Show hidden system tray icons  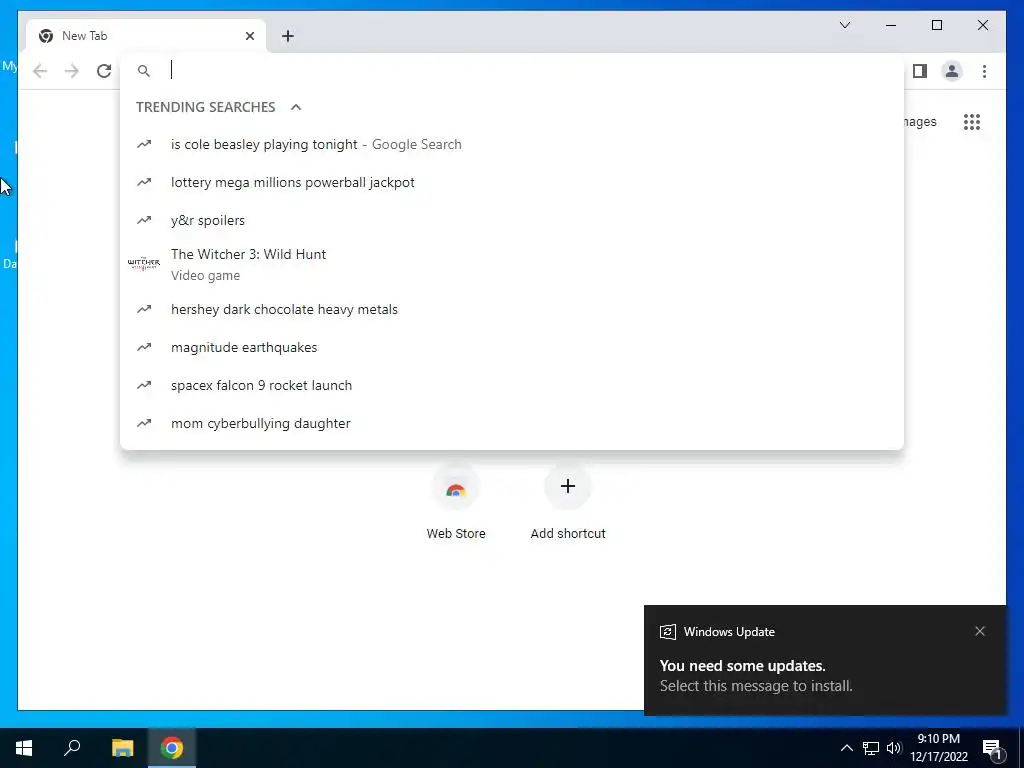846,748
